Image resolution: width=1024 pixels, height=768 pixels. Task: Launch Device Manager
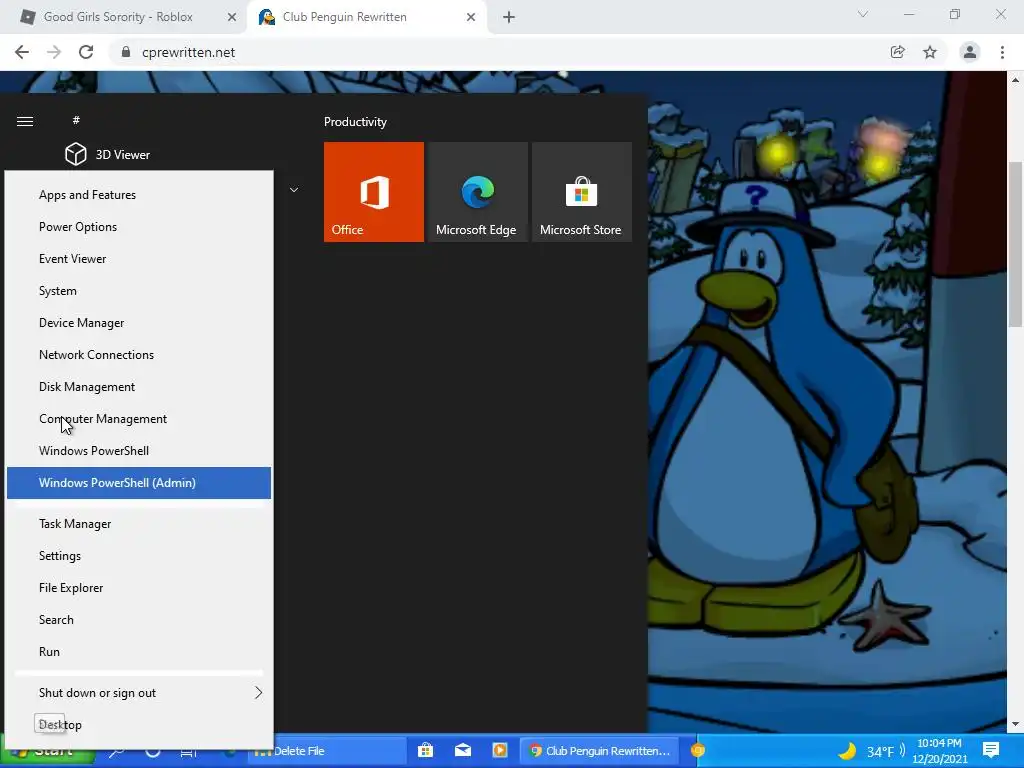[138, 323]
